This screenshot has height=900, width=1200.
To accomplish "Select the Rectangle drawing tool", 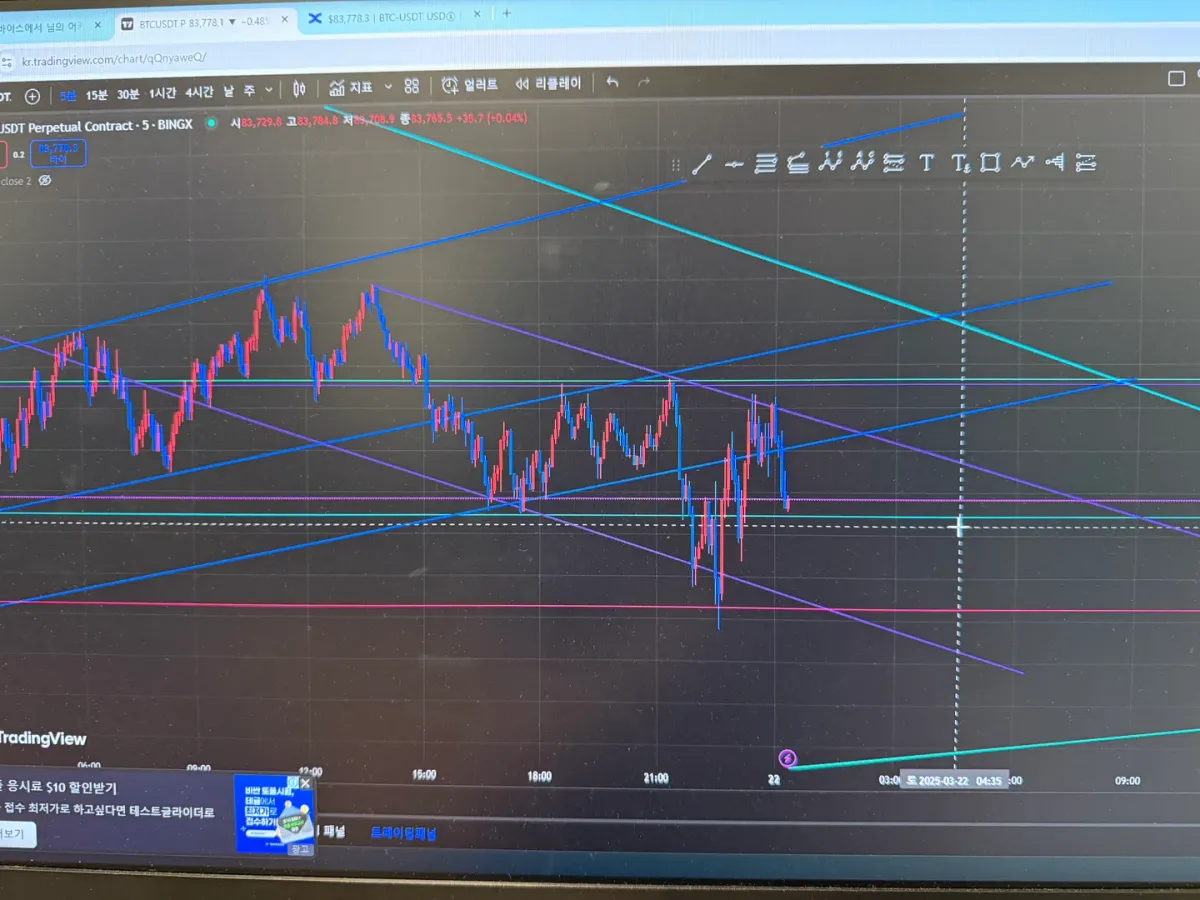I will [x=990, y=162].
